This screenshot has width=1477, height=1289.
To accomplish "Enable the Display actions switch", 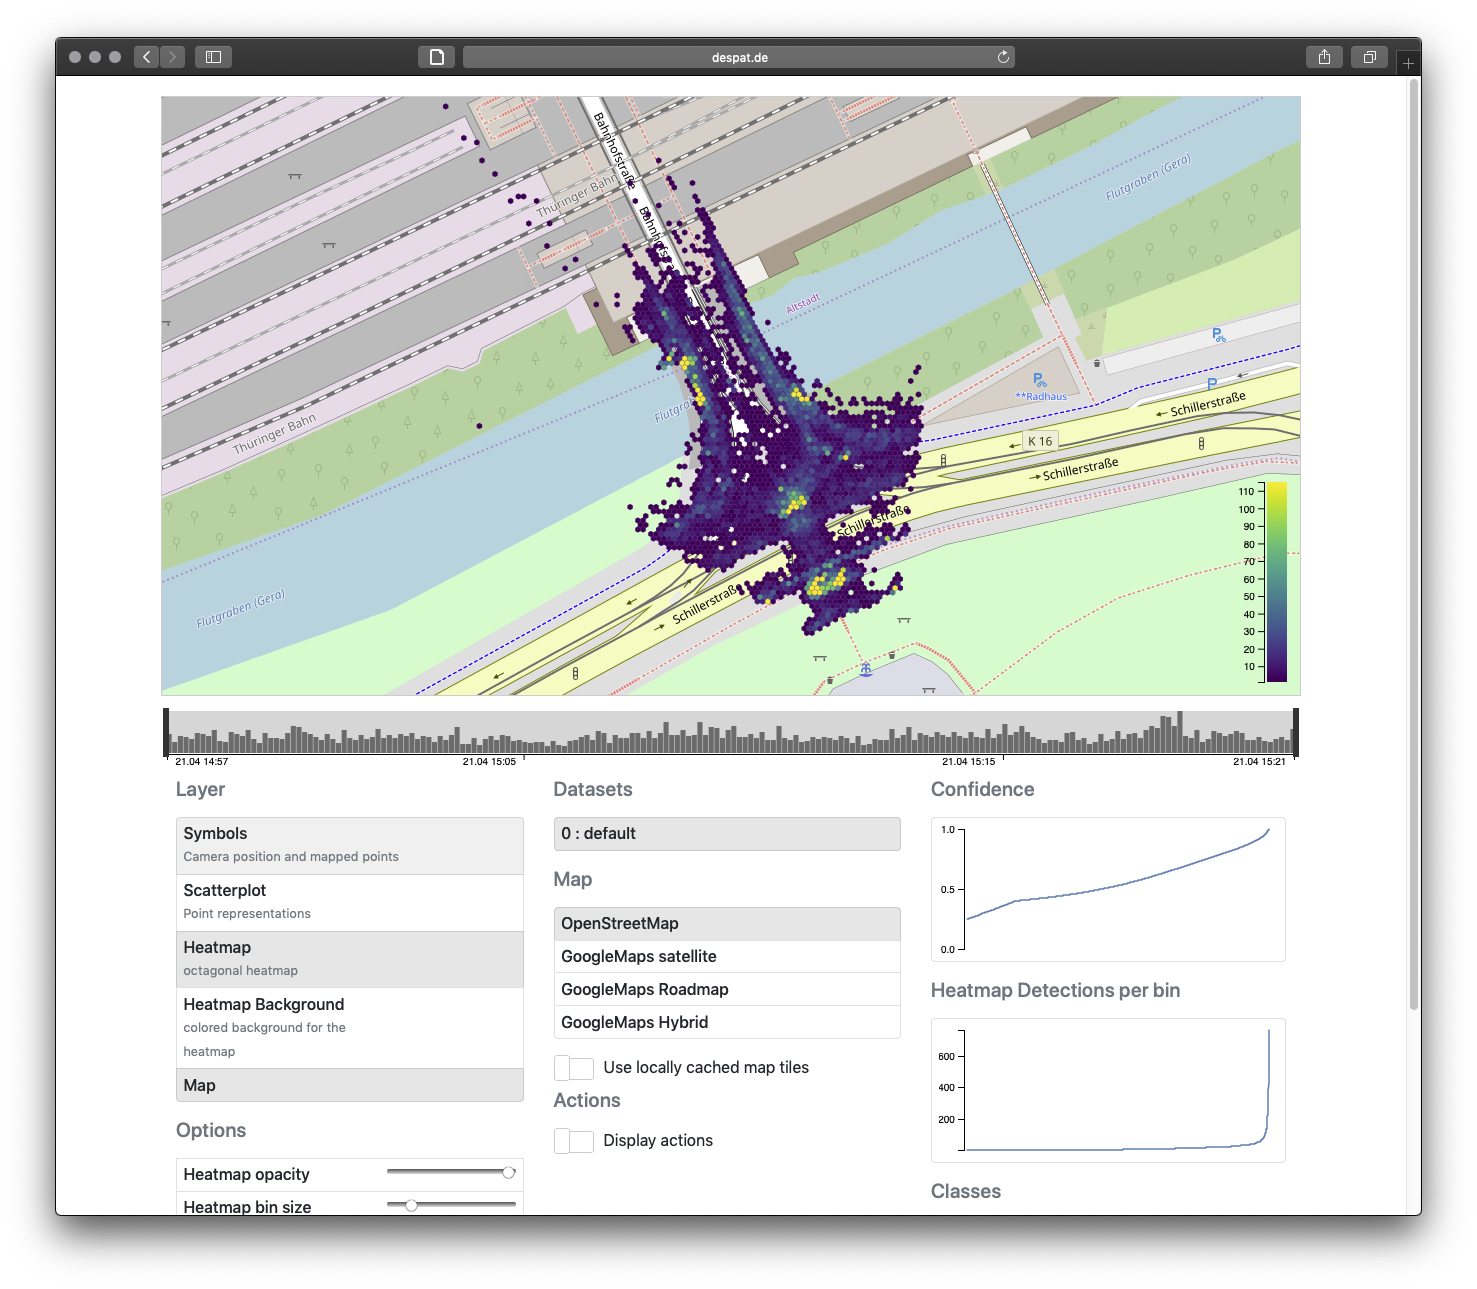I will coord(574,1140).
